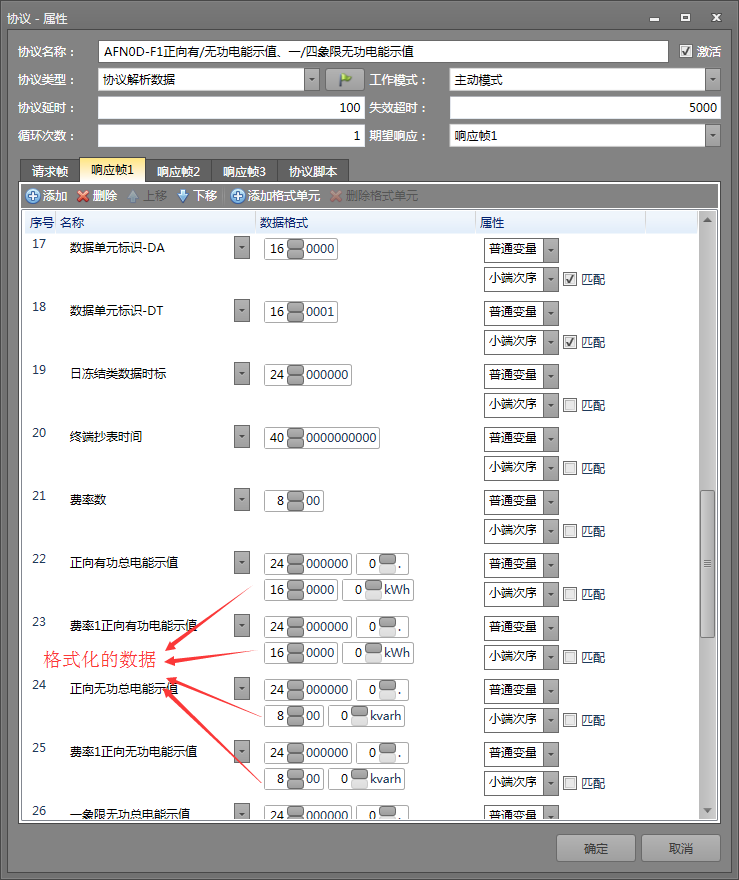
Task: Open 普通变量 dropdown in row 21
Action: click(x=551, y=502)
